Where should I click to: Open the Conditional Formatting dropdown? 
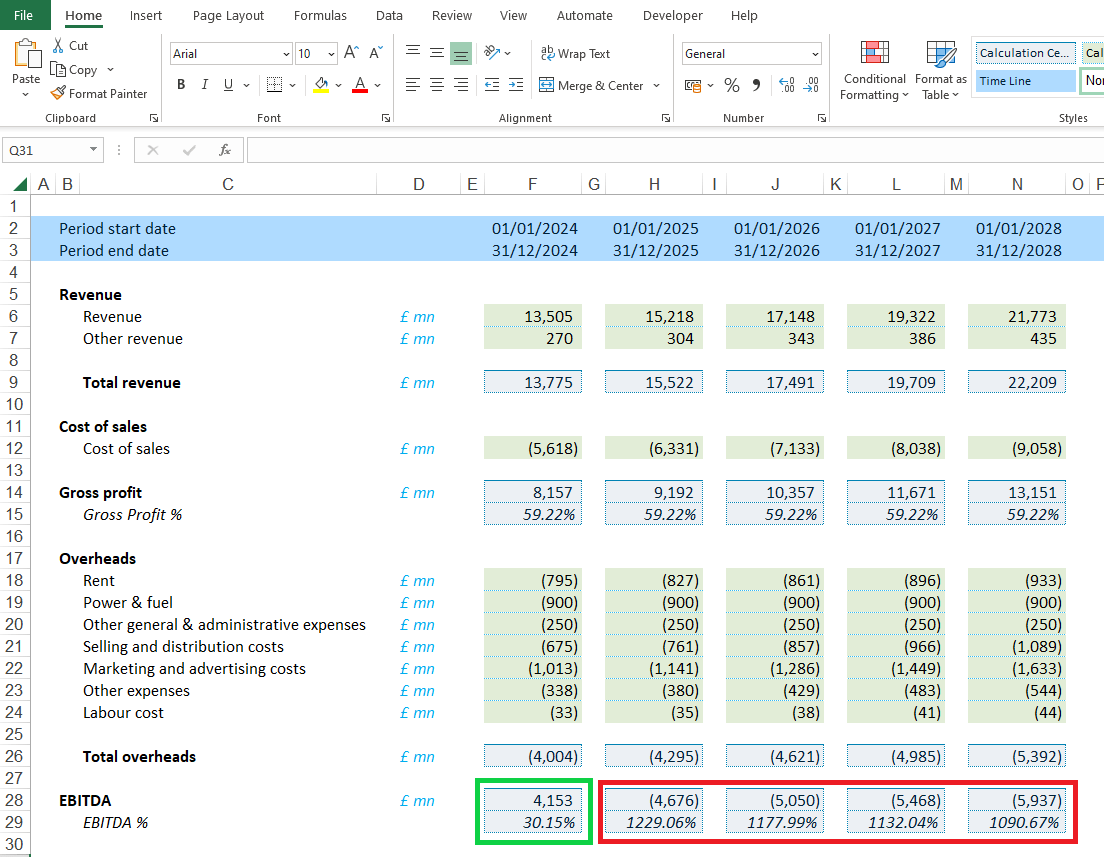click(874, 72)
